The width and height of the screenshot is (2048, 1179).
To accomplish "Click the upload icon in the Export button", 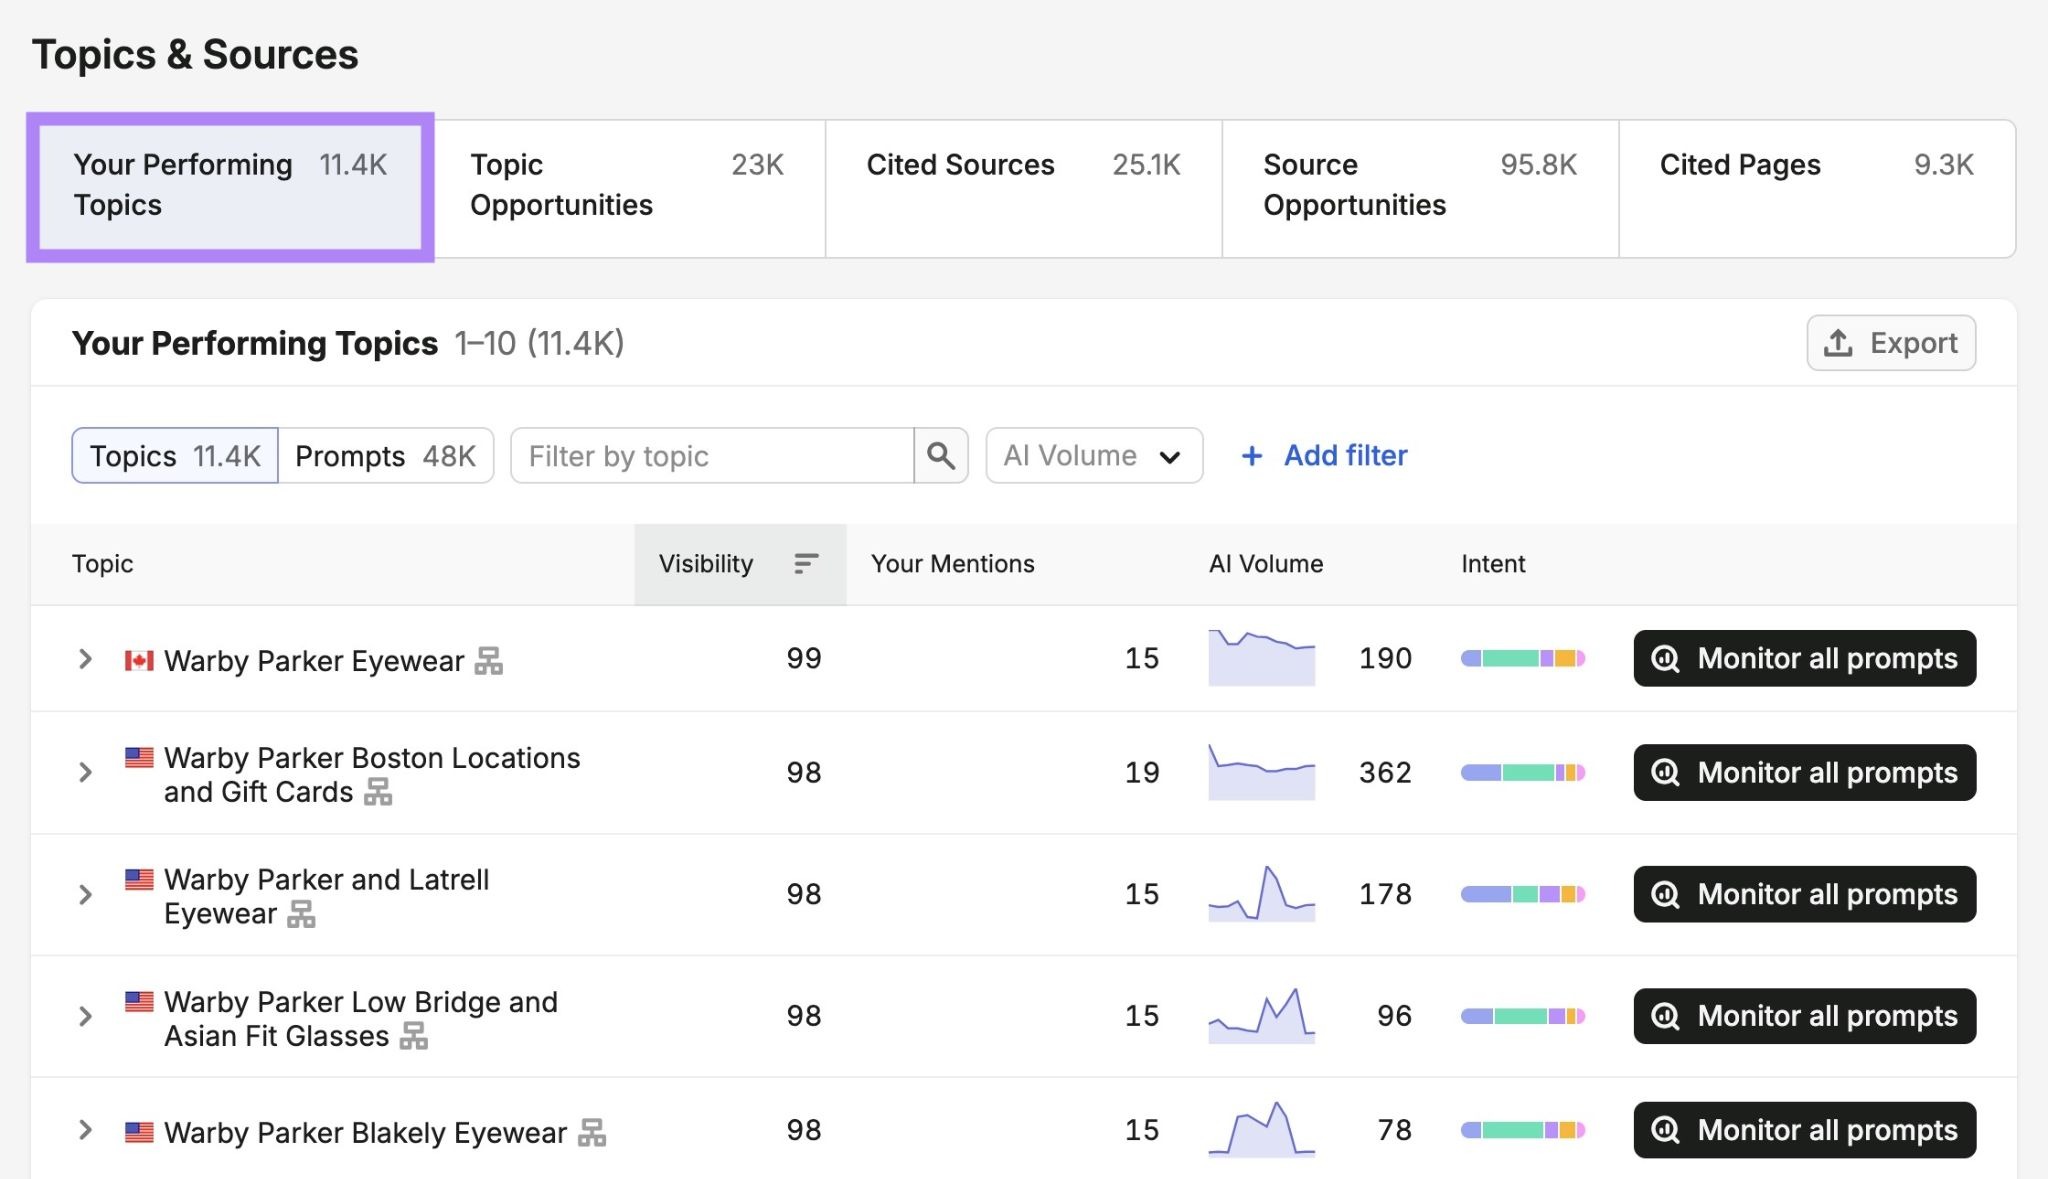I will (x=1838, y=343).
